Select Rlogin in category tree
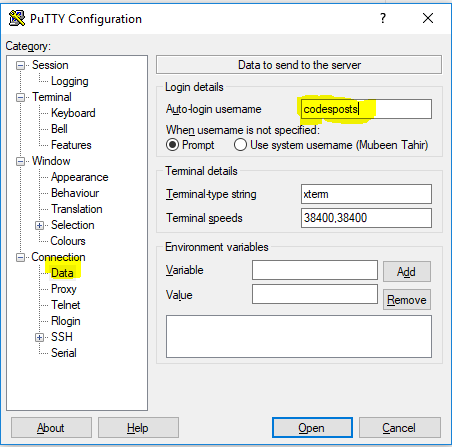 point(66,321)
